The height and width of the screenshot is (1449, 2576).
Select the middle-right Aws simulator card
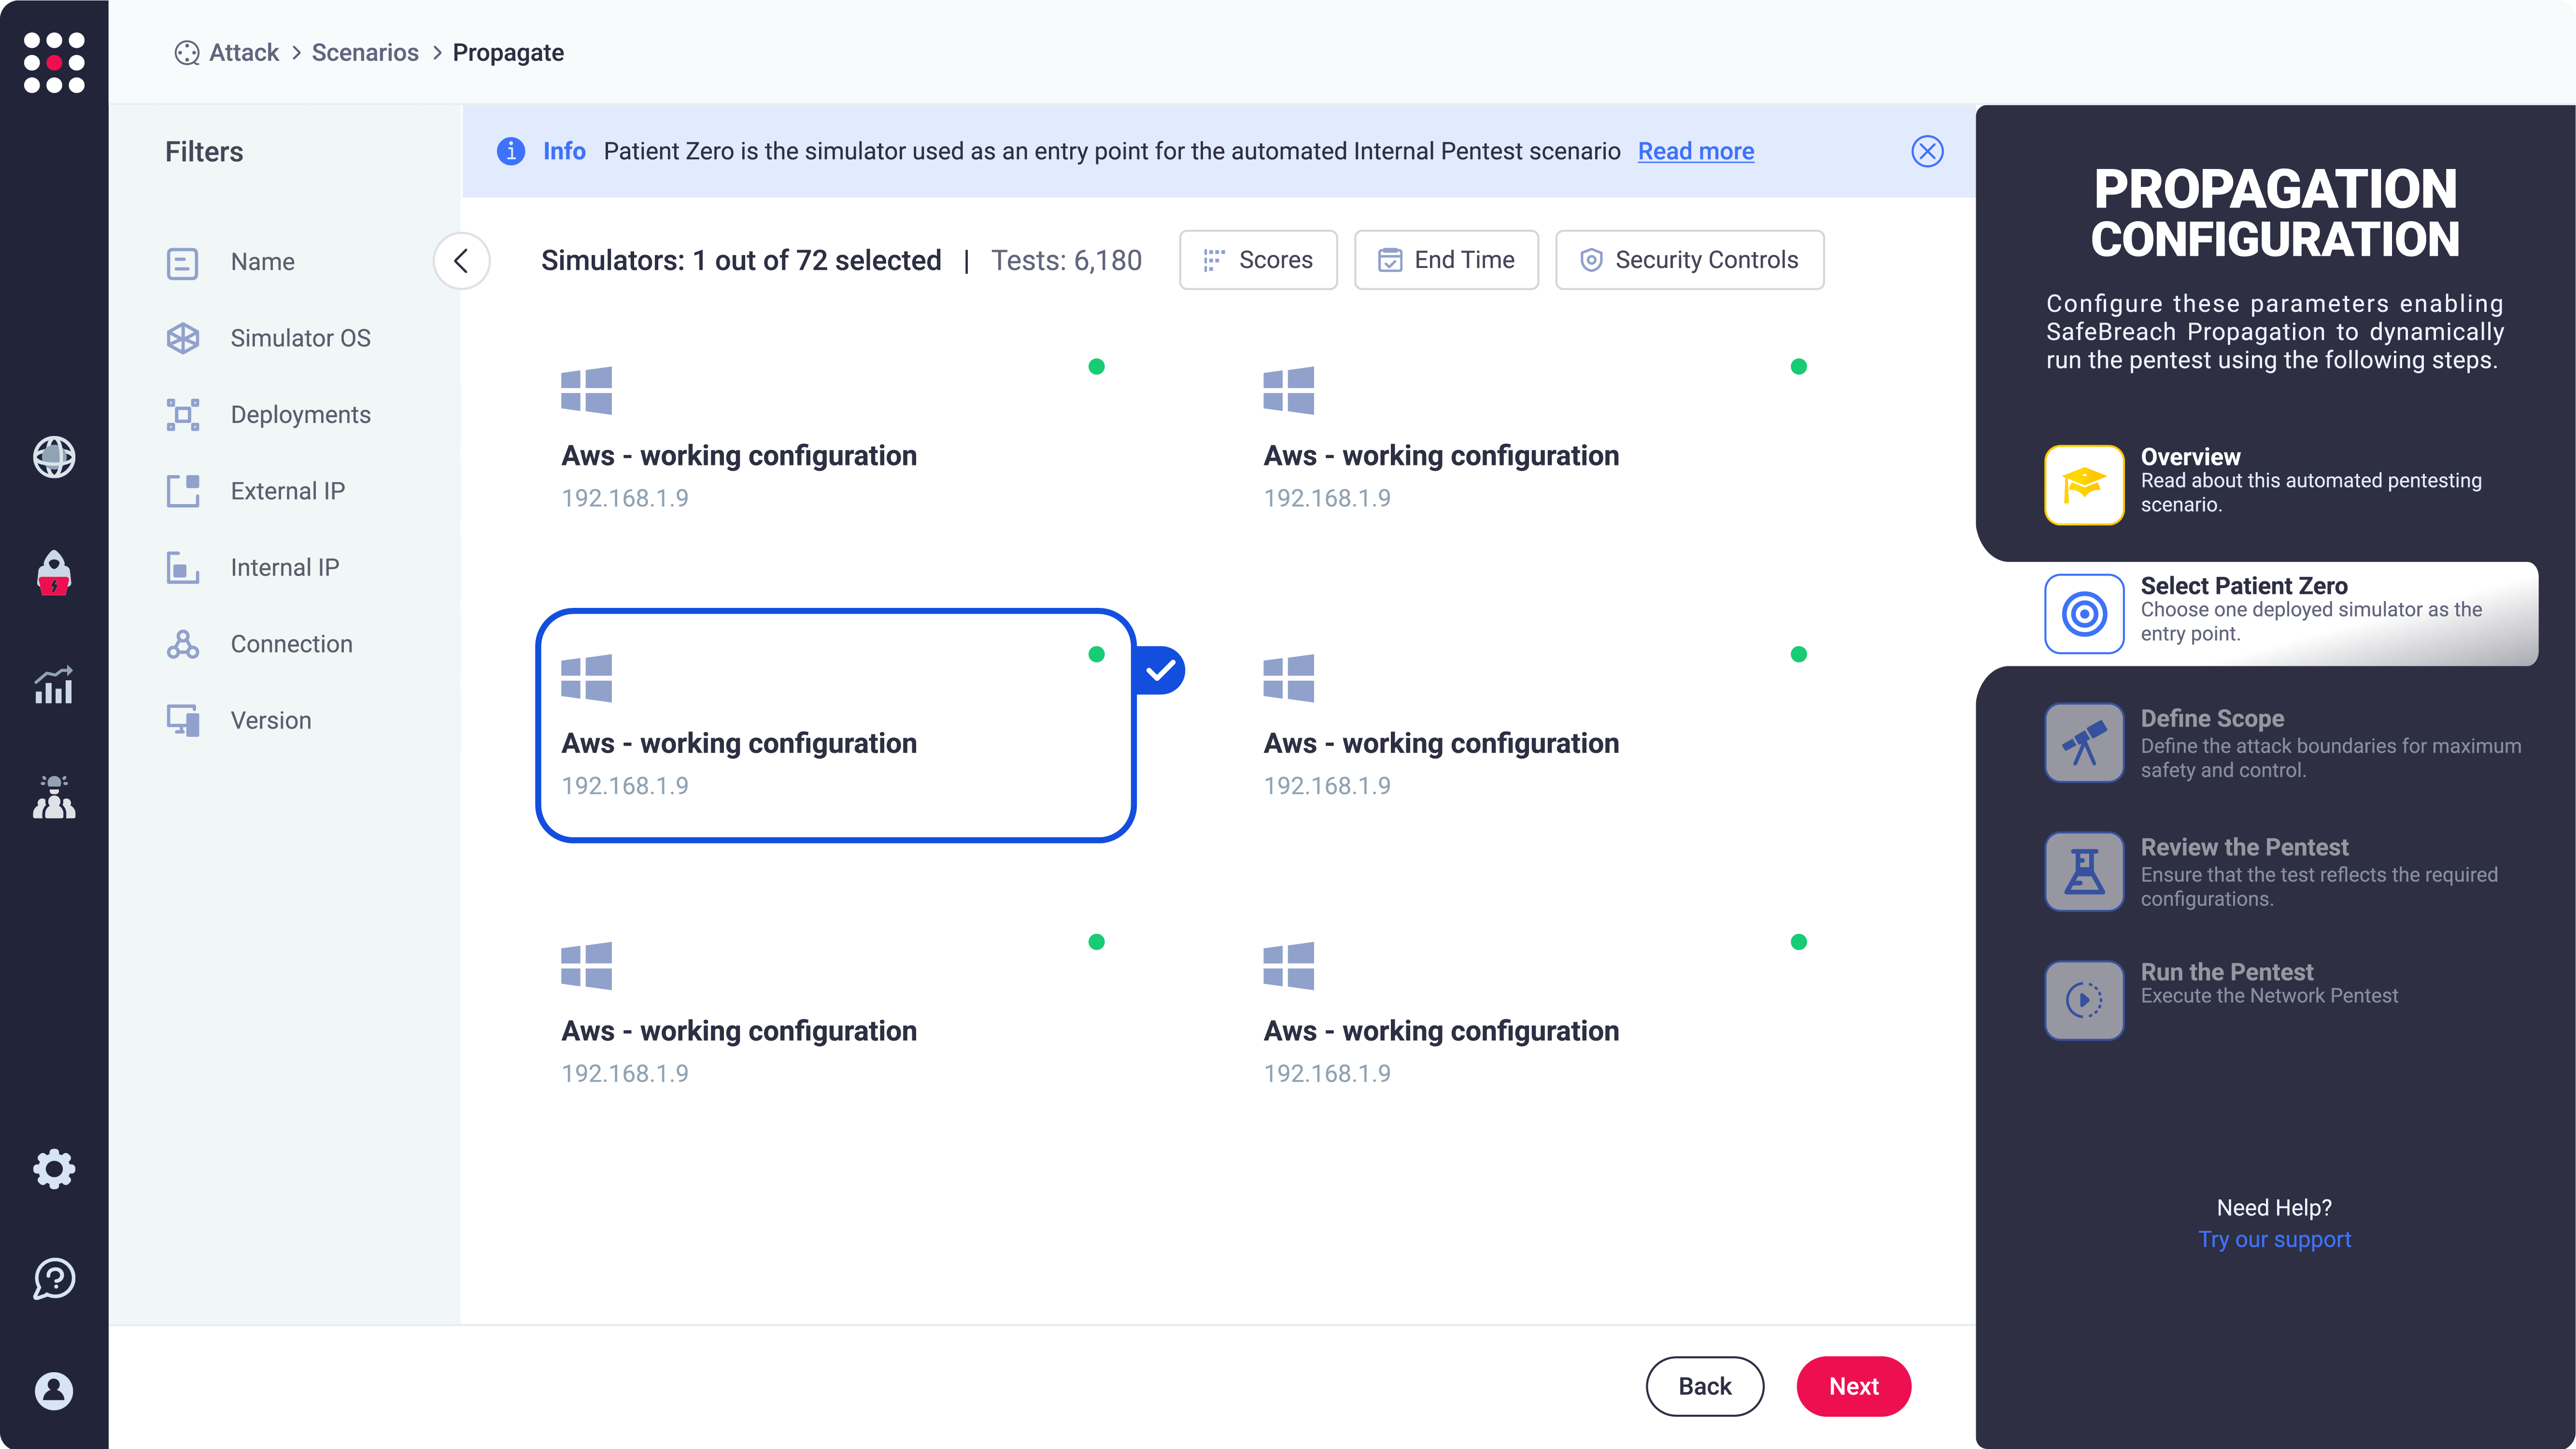point(1538,726)
